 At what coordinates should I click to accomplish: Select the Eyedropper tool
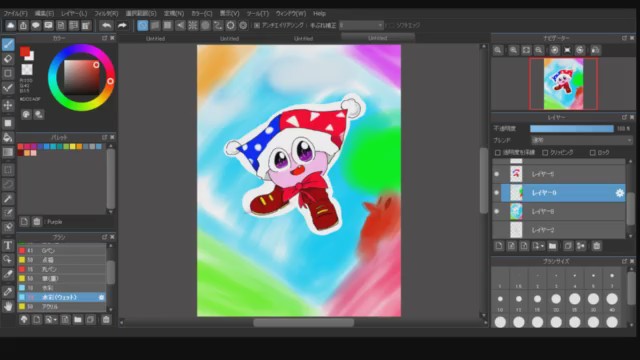(x=8, y=292)
